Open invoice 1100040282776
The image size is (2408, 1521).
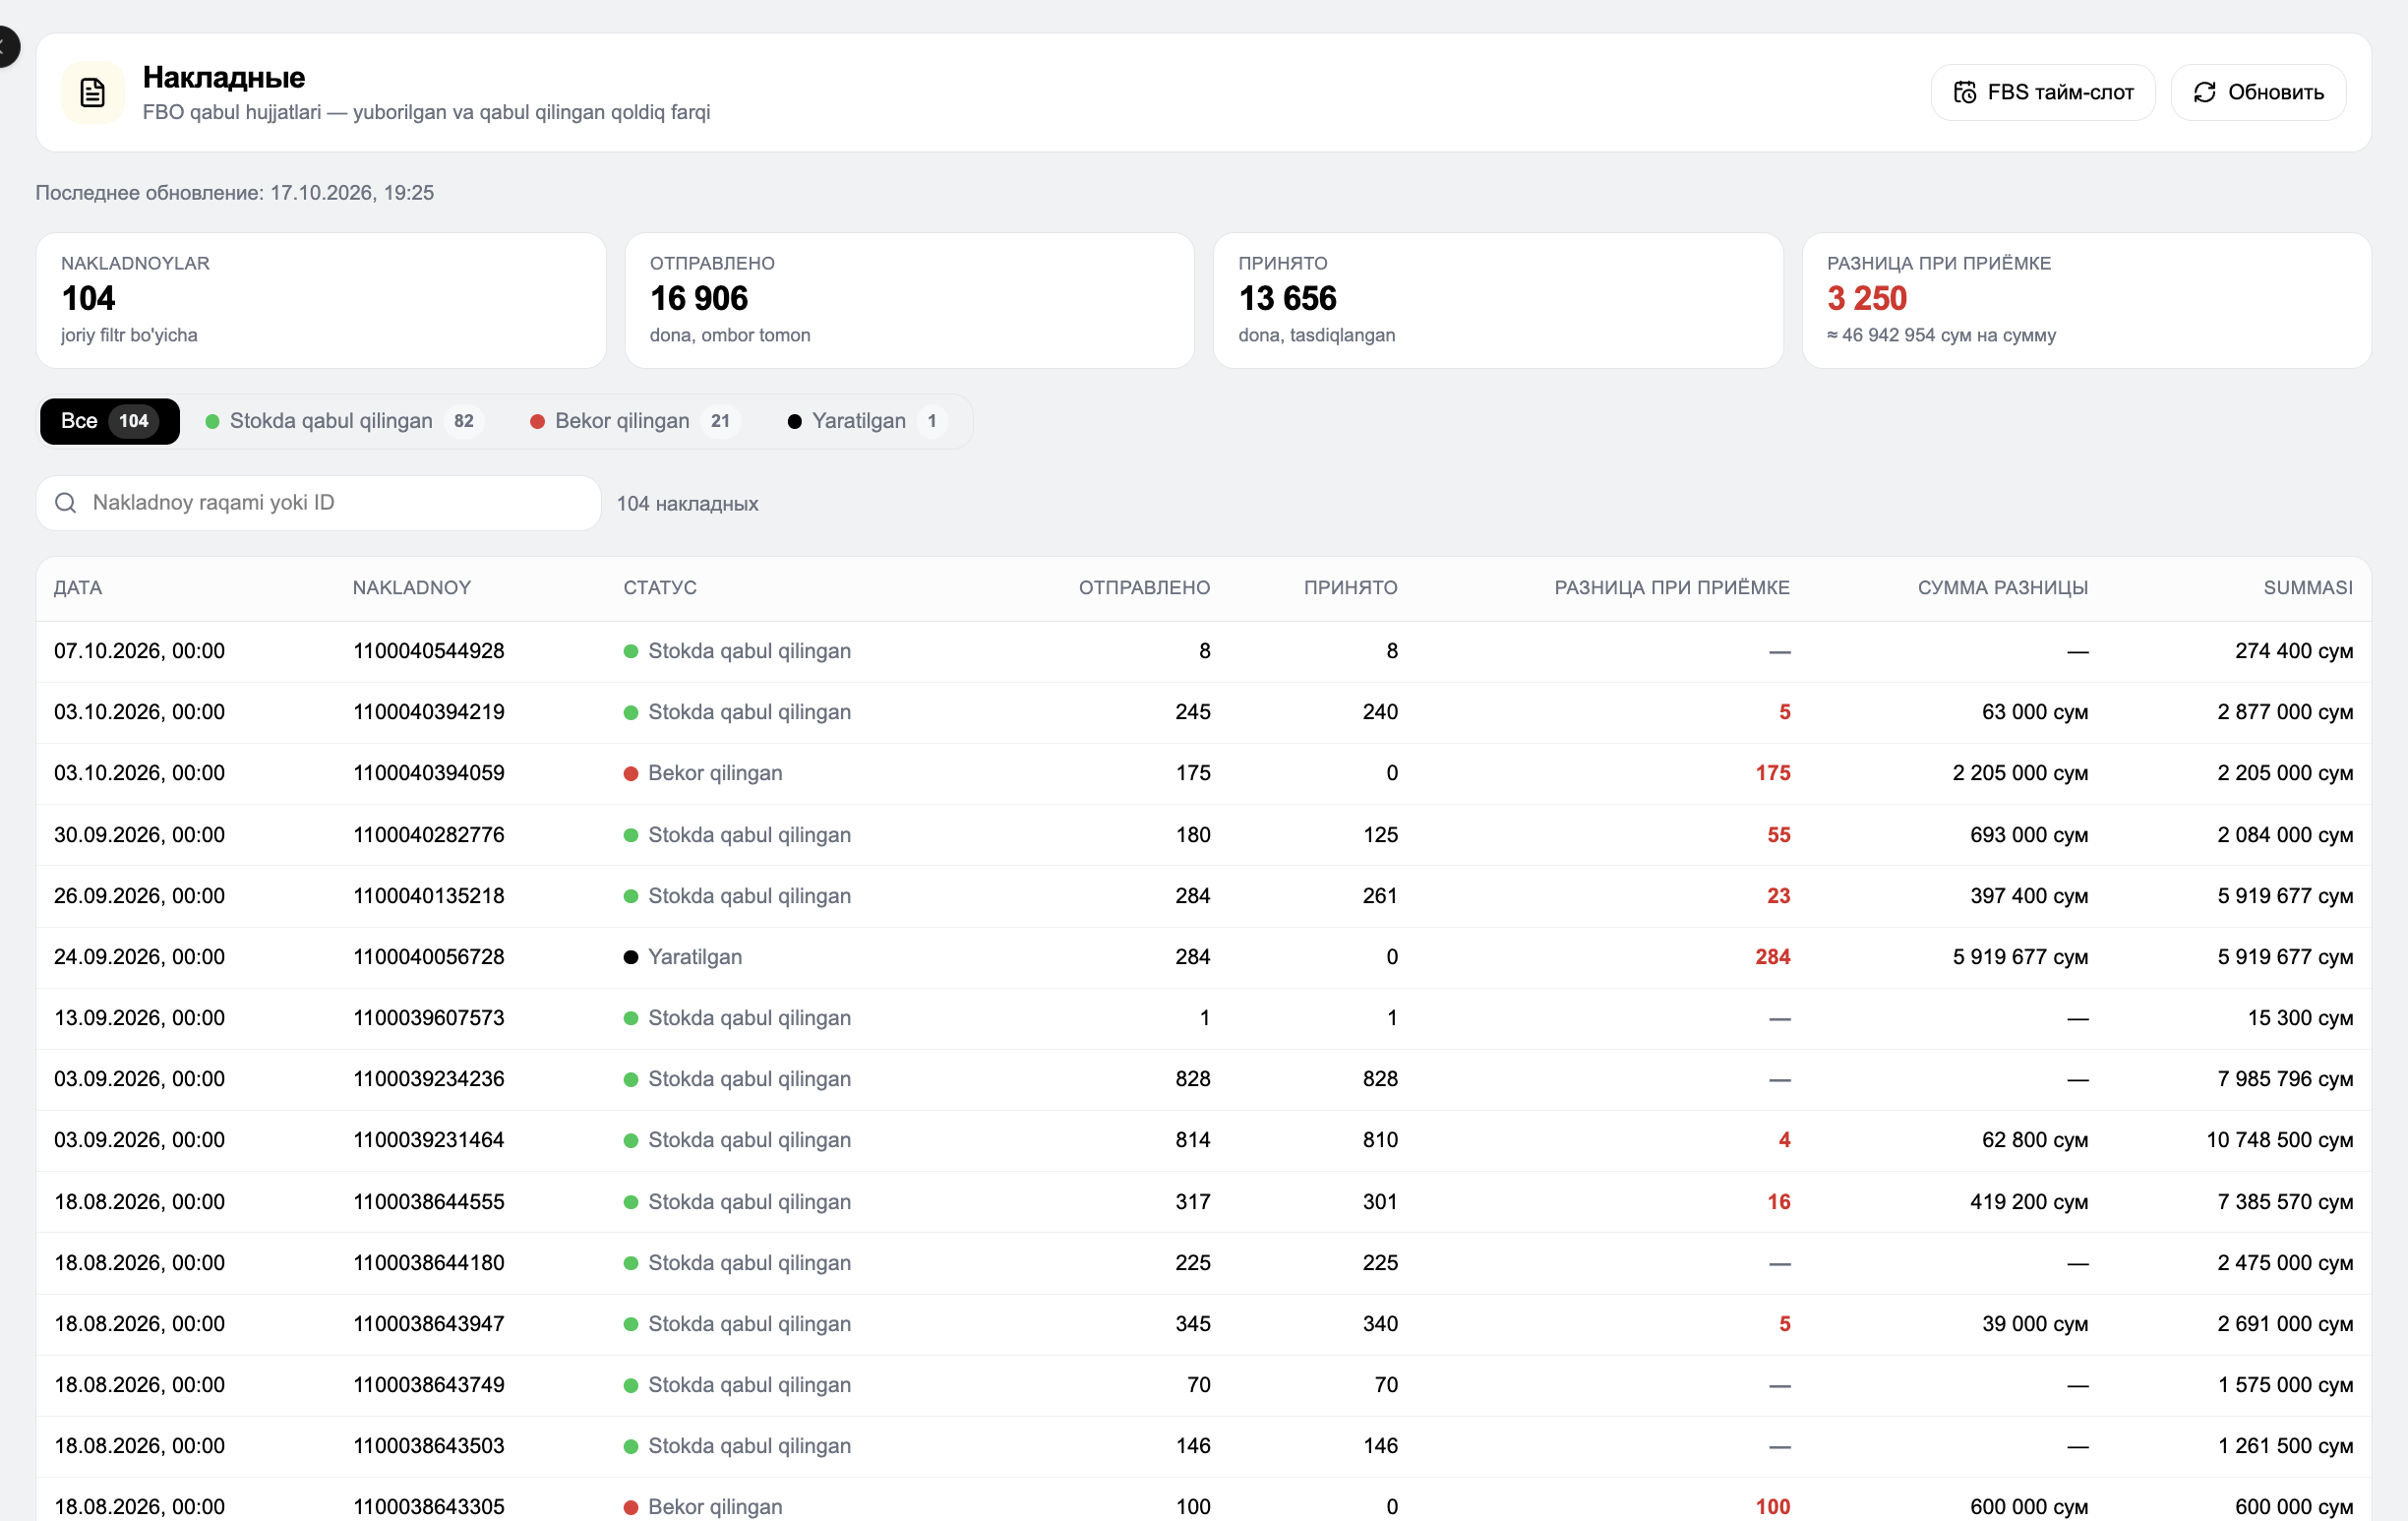pos(429,835)
